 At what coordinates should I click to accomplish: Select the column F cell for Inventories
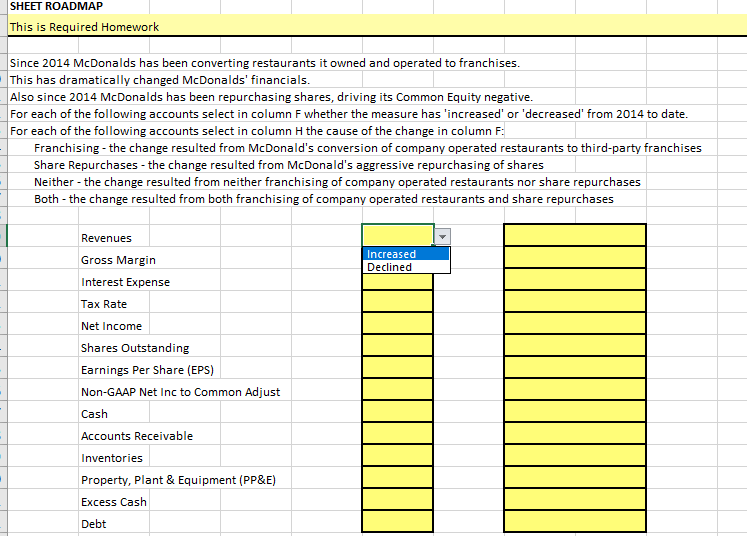tap(398, 455)
